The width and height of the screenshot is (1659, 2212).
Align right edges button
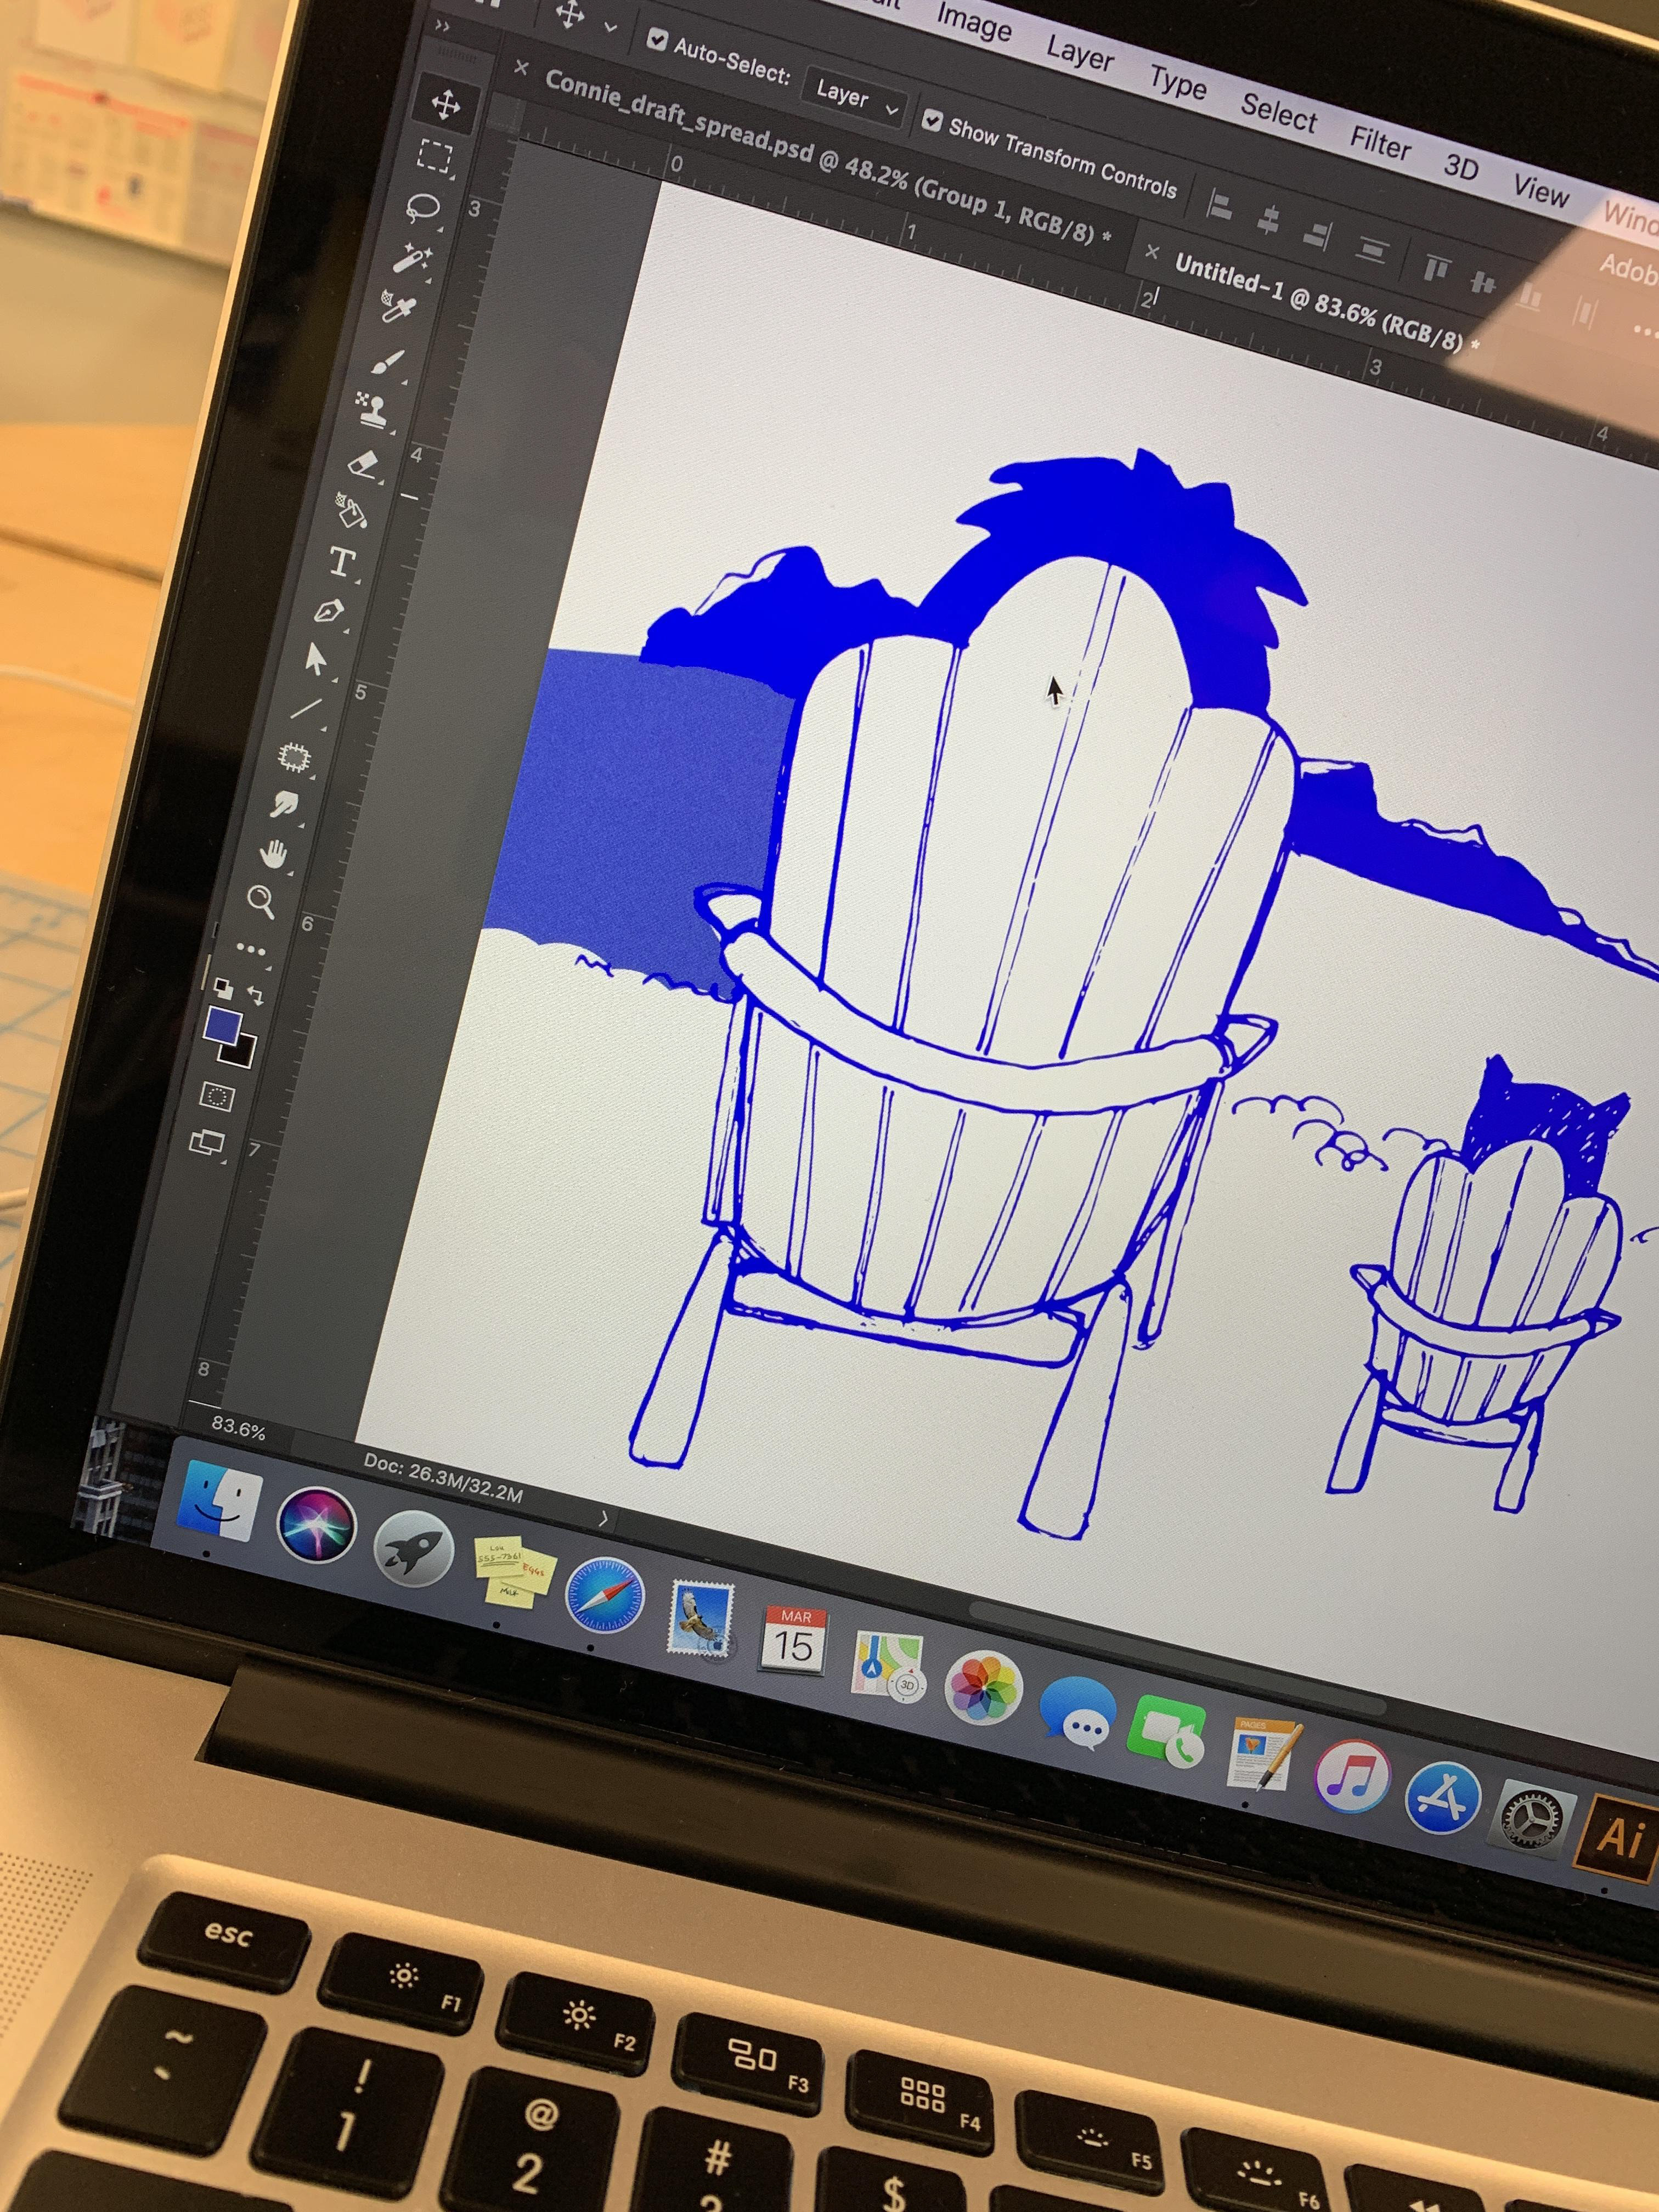(1317, 235)
